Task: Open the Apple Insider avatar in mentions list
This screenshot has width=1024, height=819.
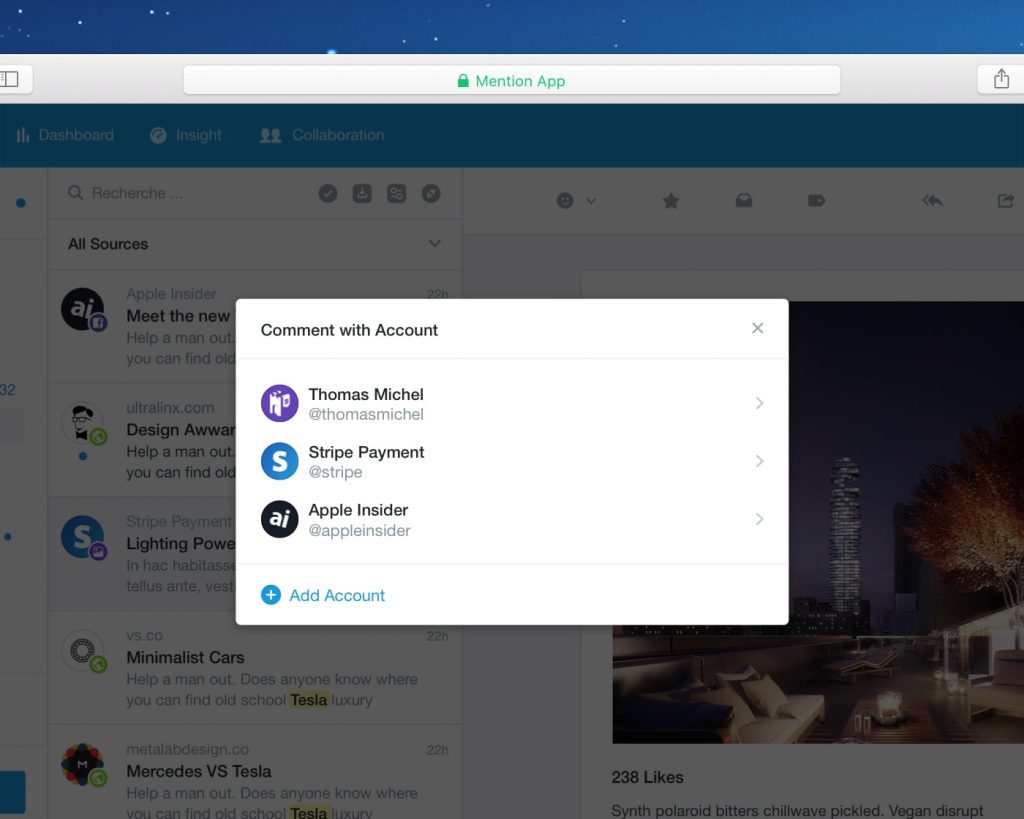Action: tap(83, 309)
